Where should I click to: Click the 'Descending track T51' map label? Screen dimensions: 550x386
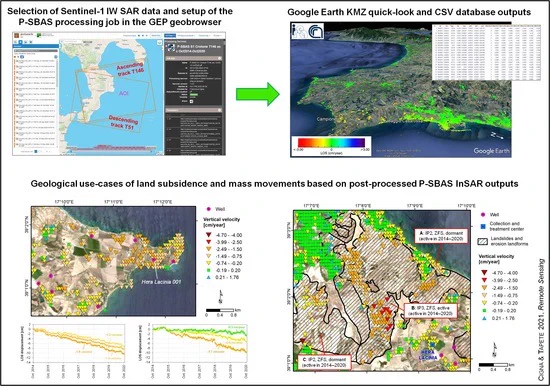(x=123, y=122)
